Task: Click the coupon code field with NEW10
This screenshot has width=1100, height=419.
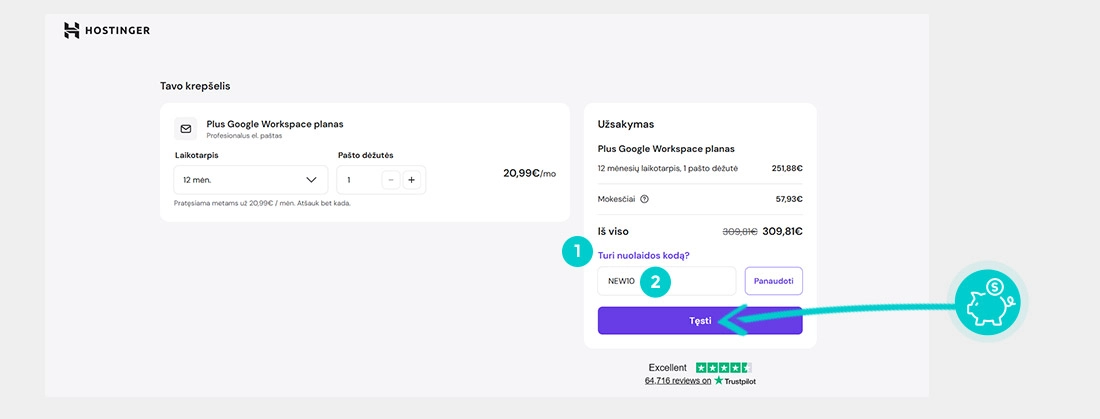Action: pyautogui.click(x=666, y=281)
